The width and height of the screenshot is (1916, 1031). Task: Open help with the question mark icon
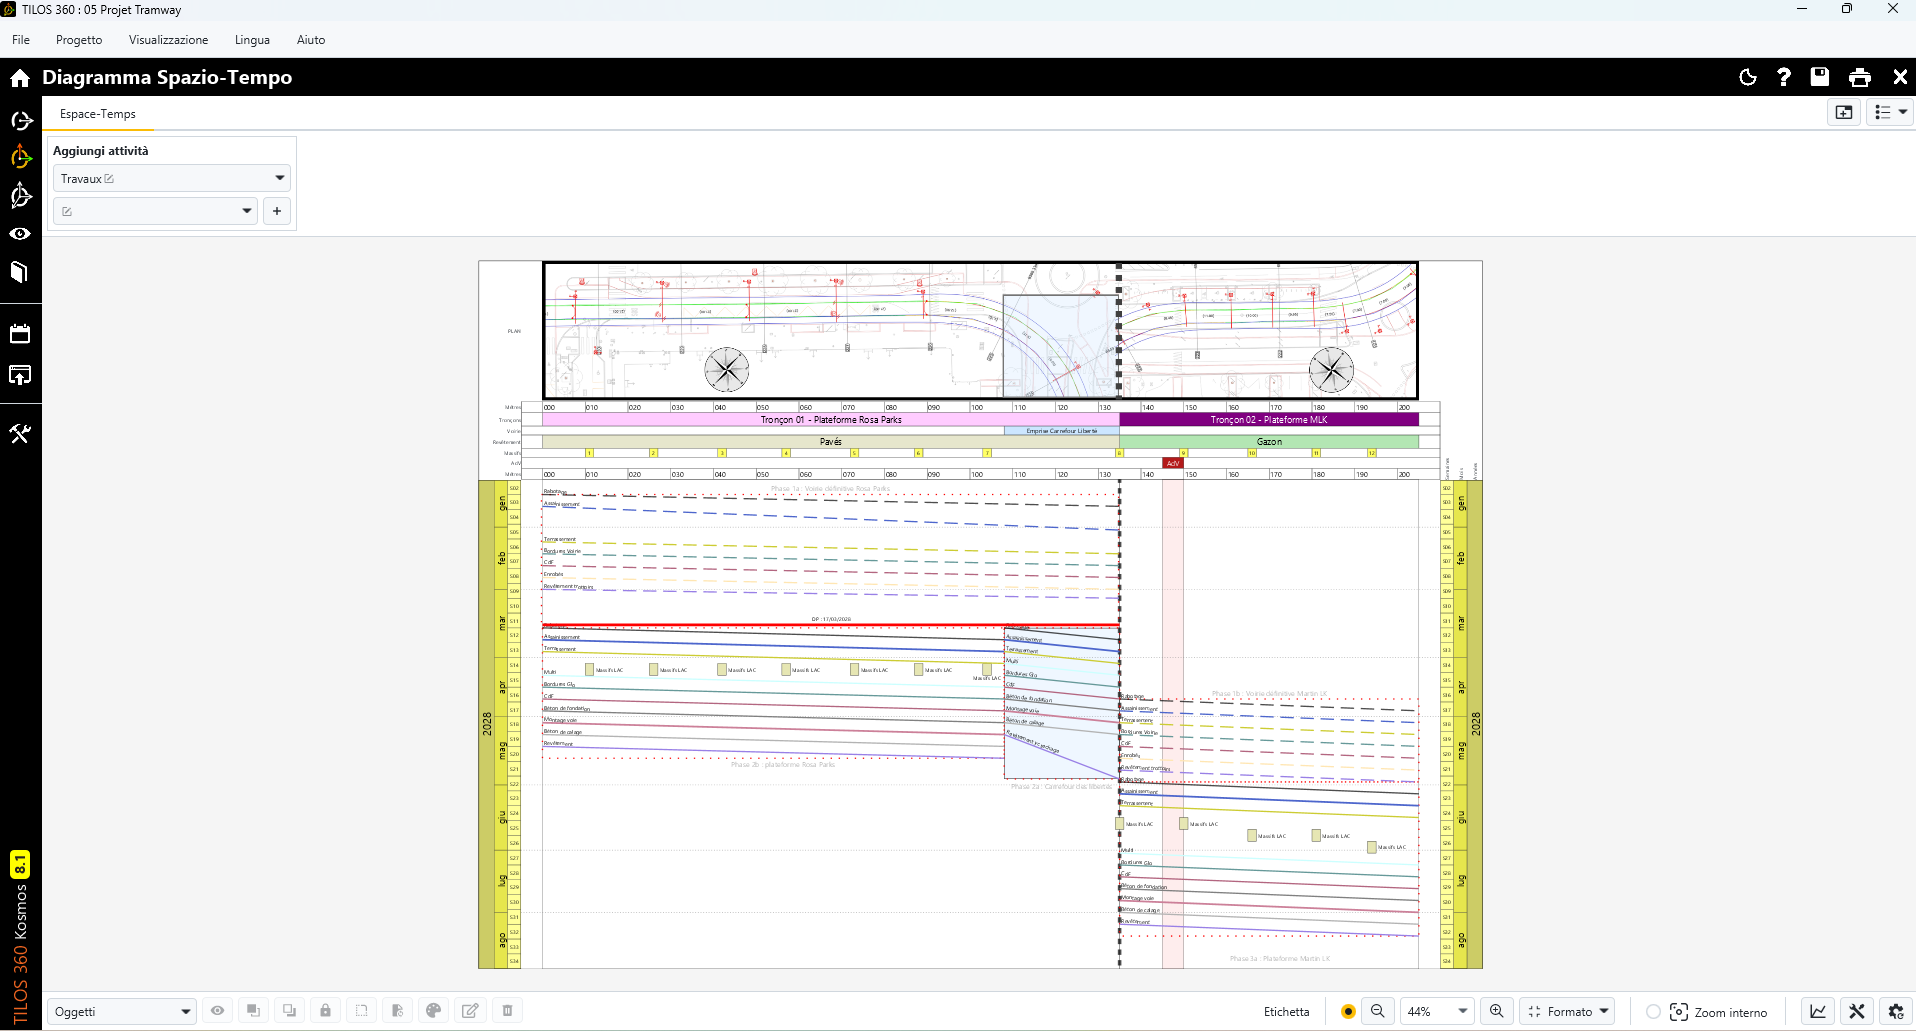pos(1784,77)
